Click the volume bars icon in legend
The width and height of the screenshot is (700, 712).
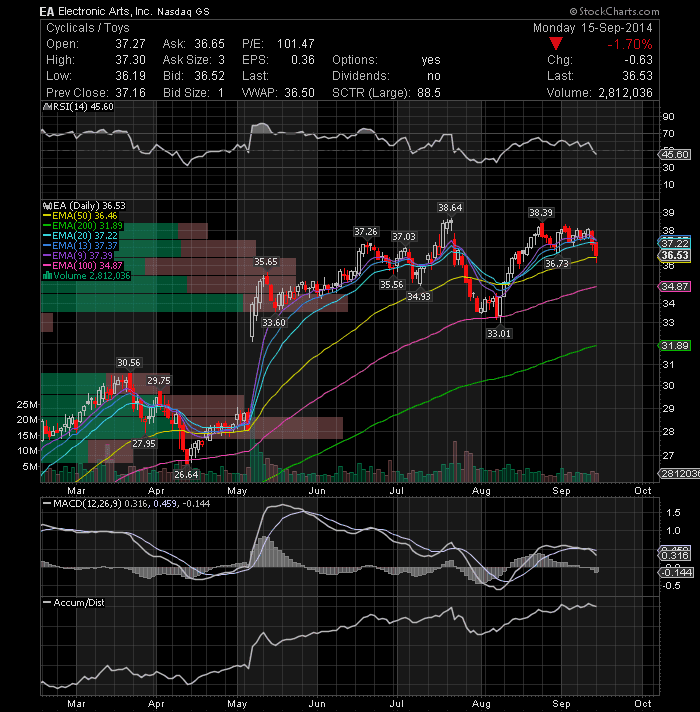47,276
